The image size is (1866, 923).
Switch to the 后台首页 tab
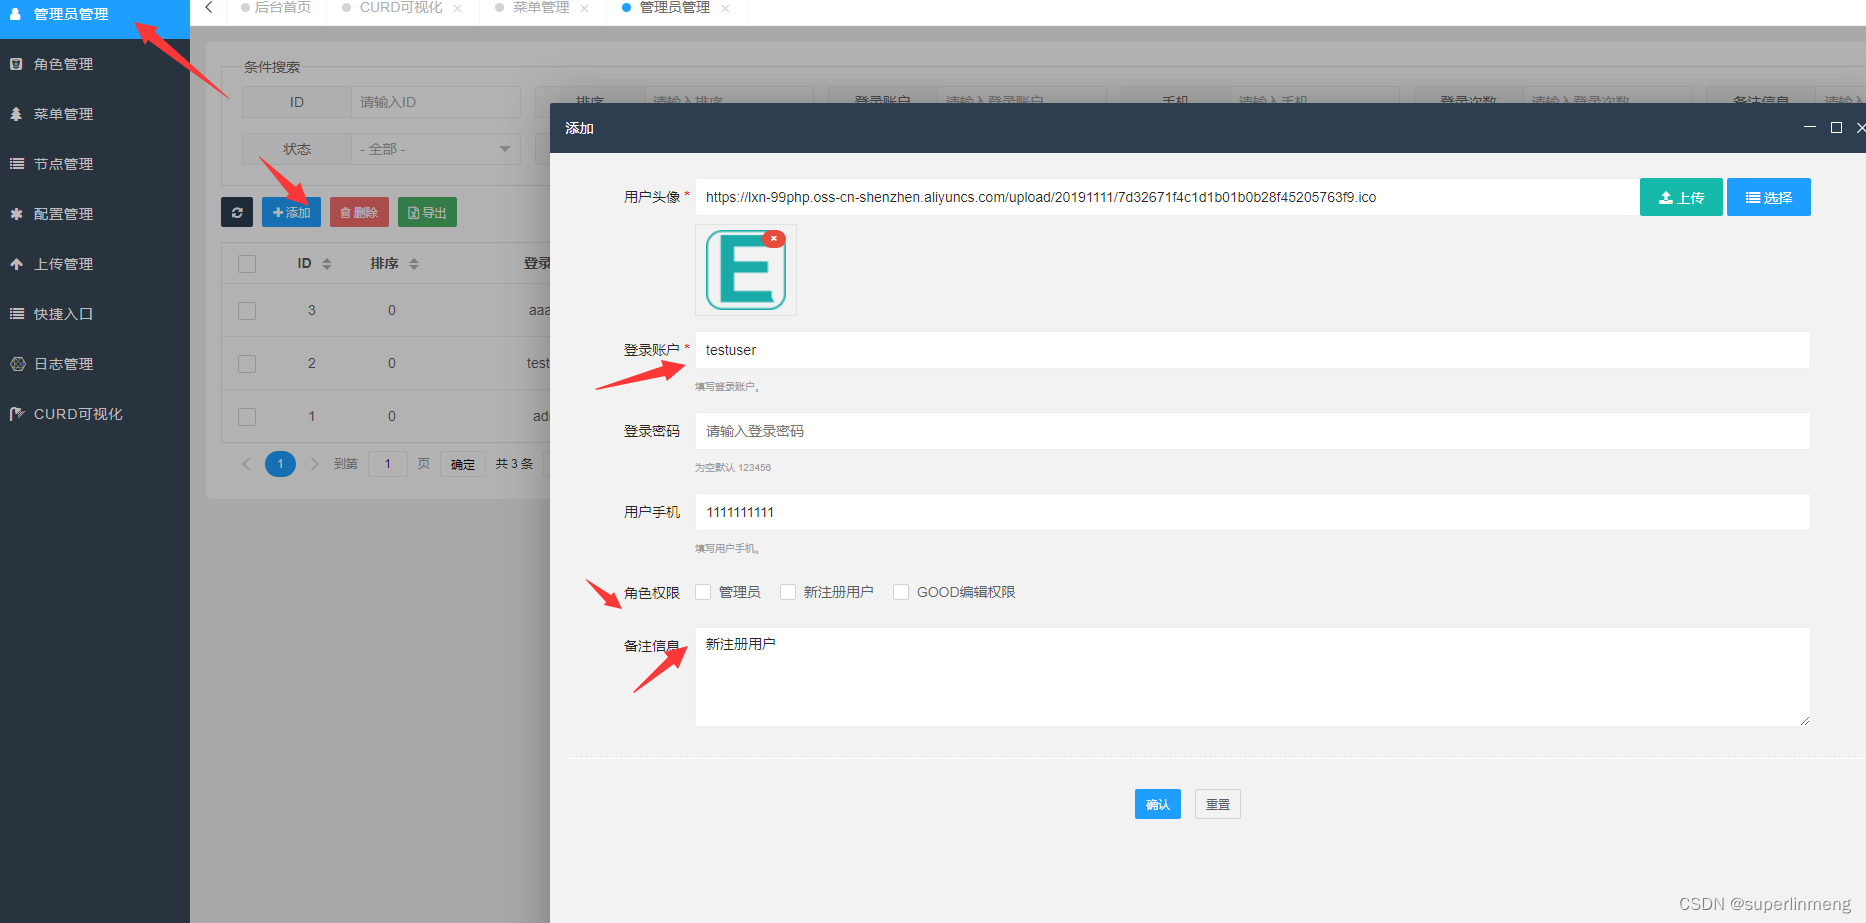pos(275,8)
